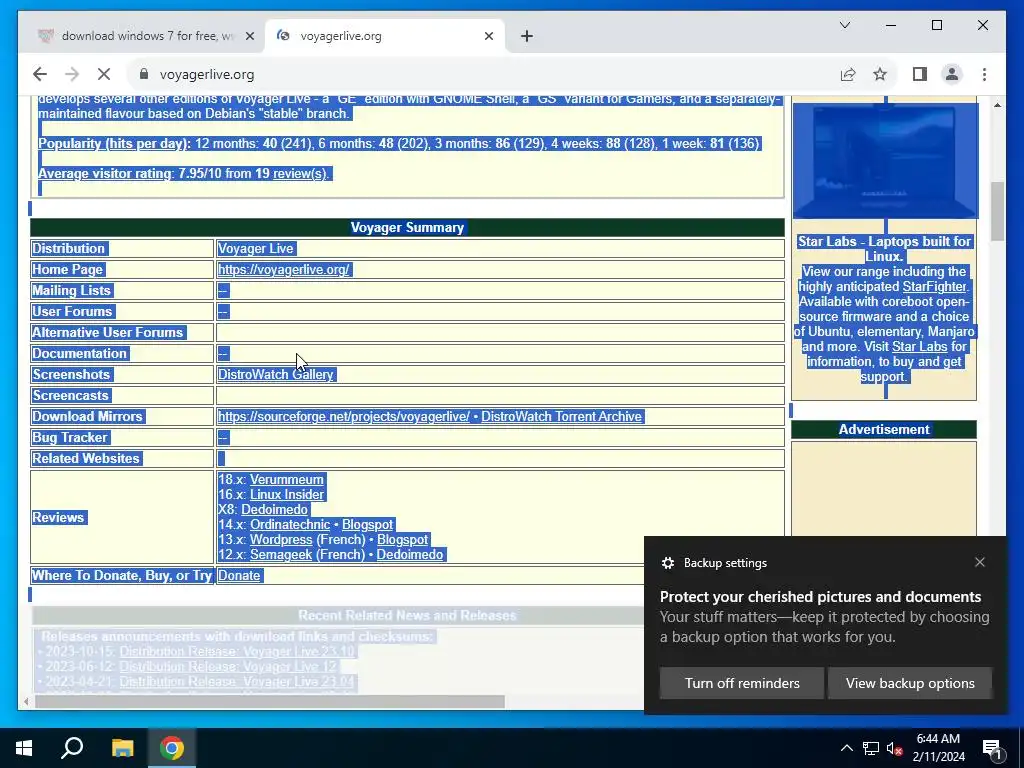Open the https://voyagerlive.org/ home page link
This screenshot has height=768, width=1024.
coord(284,269)
